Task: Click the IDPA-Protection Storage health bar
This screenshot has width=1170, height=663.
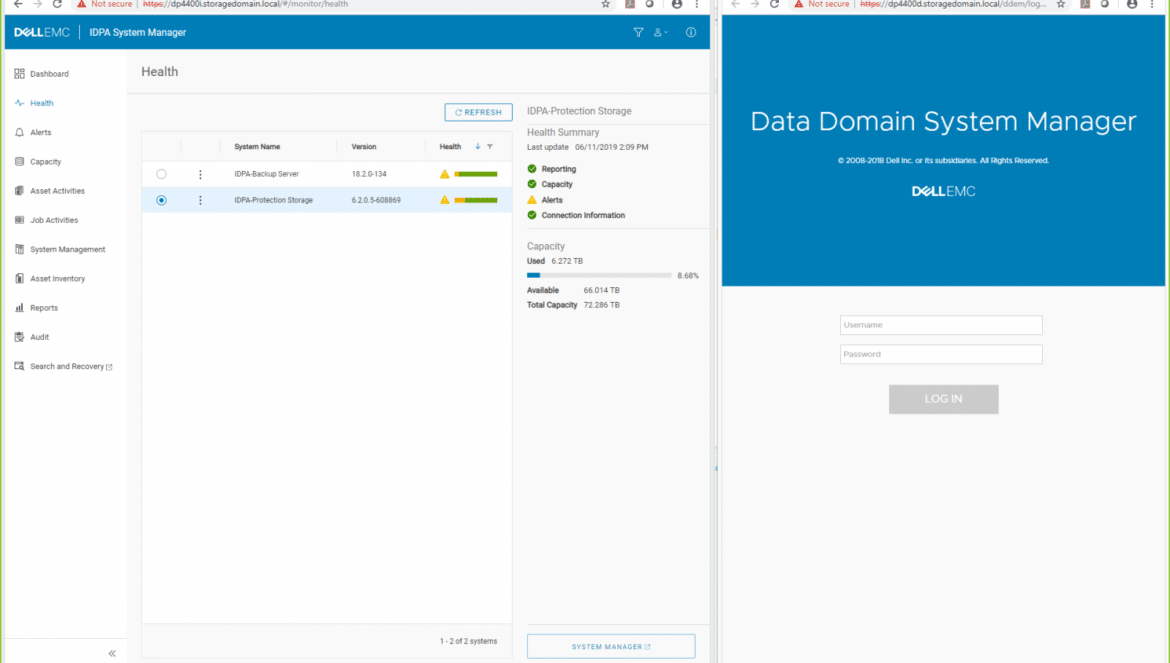Action: click(x=476, y=200)
